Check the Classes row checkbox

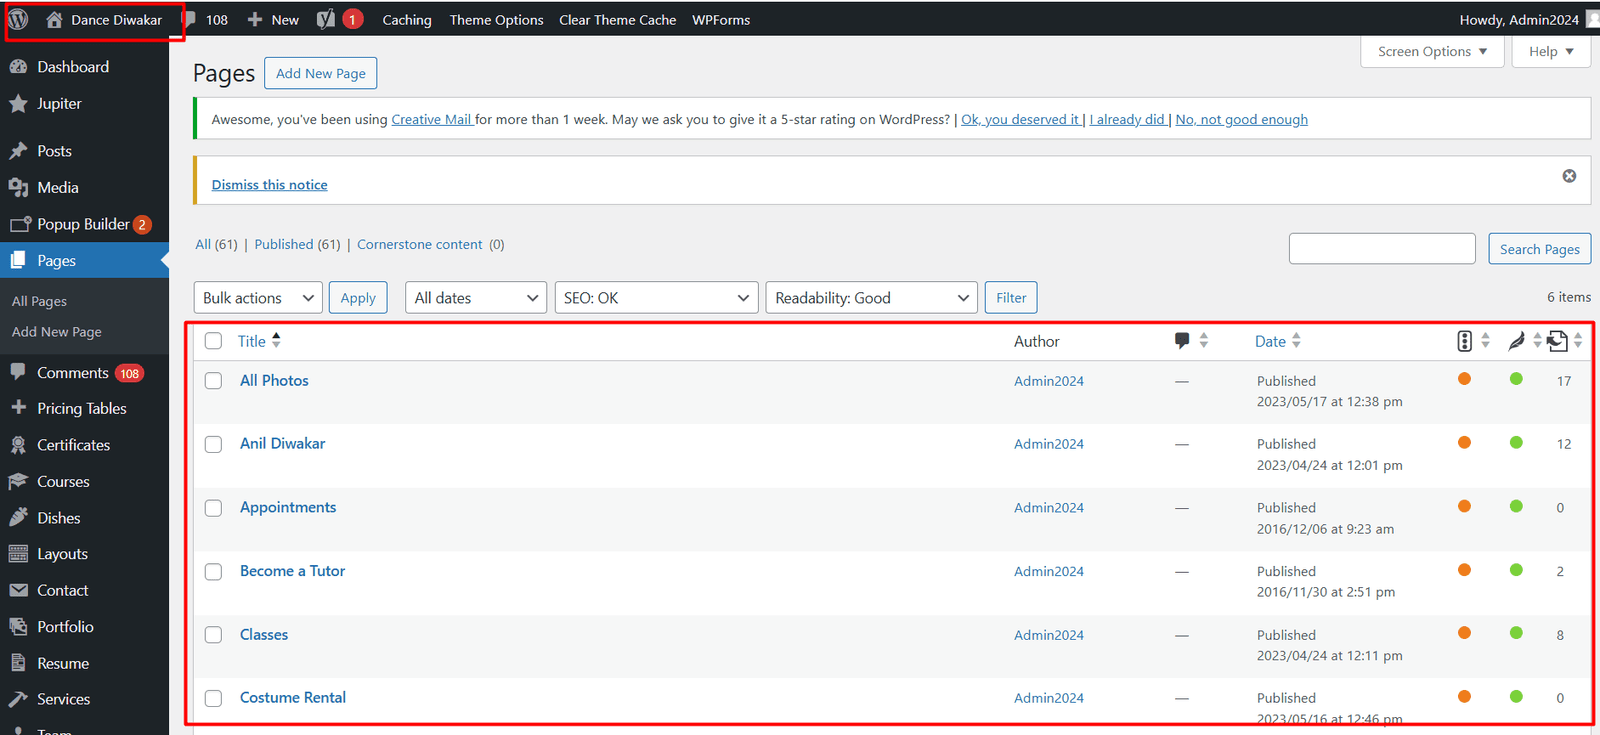point(213,635)
